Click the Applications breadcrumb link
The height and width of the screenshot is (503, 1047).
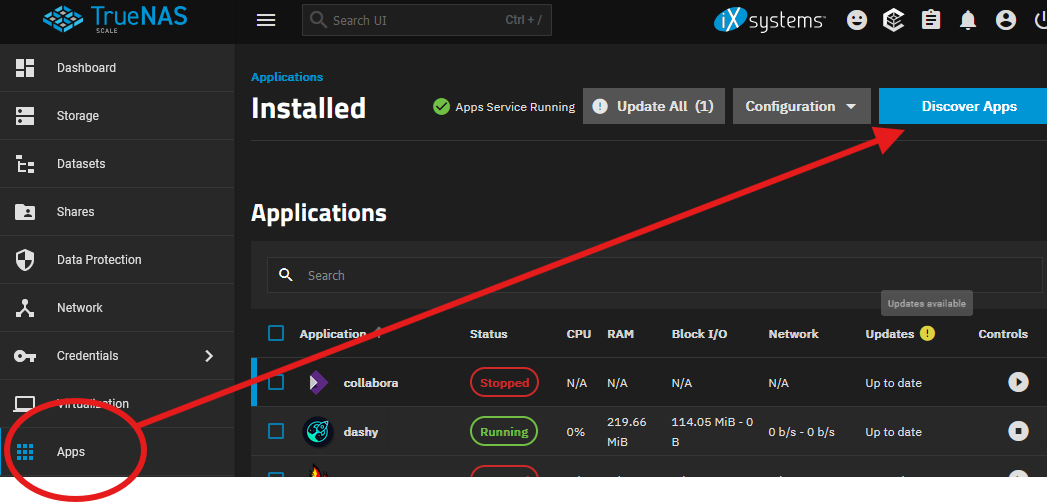tap(287, 77)
